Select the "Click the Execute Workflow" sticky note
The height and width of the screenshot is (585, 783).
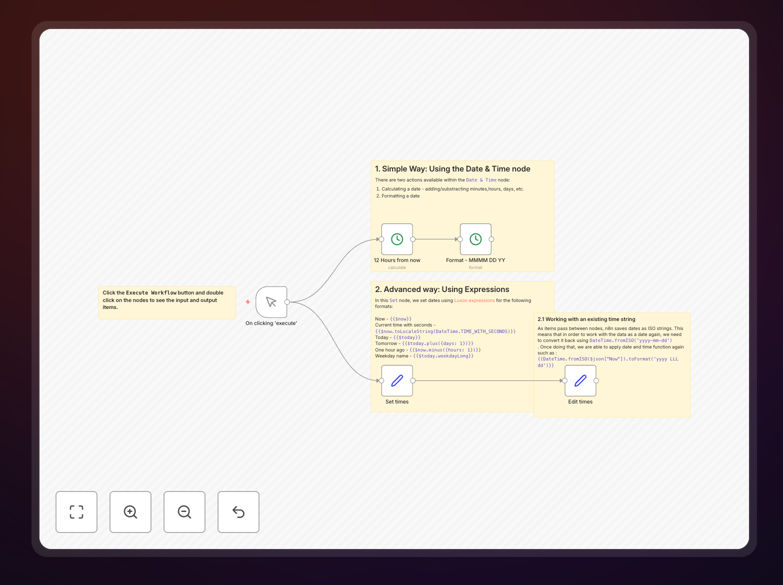tap(167, 302)
